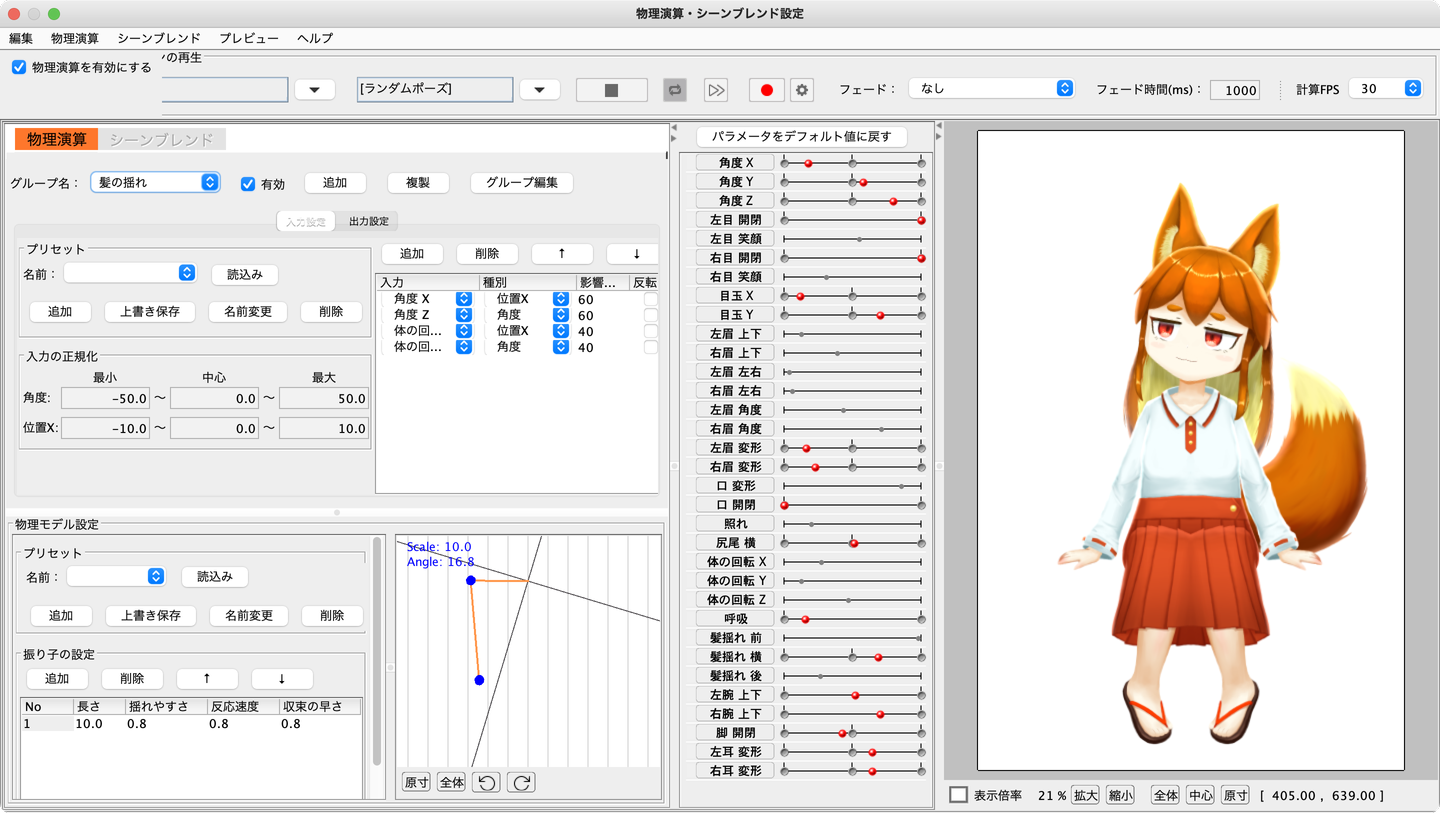The width and height of the screenshot is (1440, 813).
Task: Toggle the loop playback icon
Action: [x=675, y=90]
